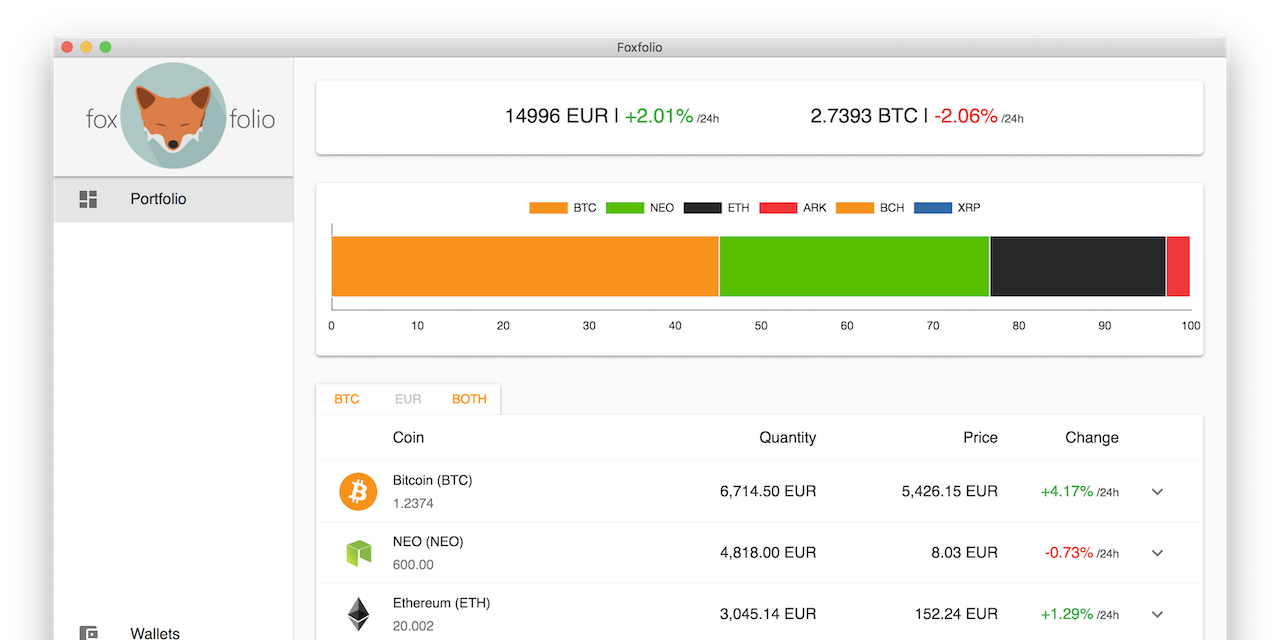Click the black ETH bar segment

click(1078, 267)
